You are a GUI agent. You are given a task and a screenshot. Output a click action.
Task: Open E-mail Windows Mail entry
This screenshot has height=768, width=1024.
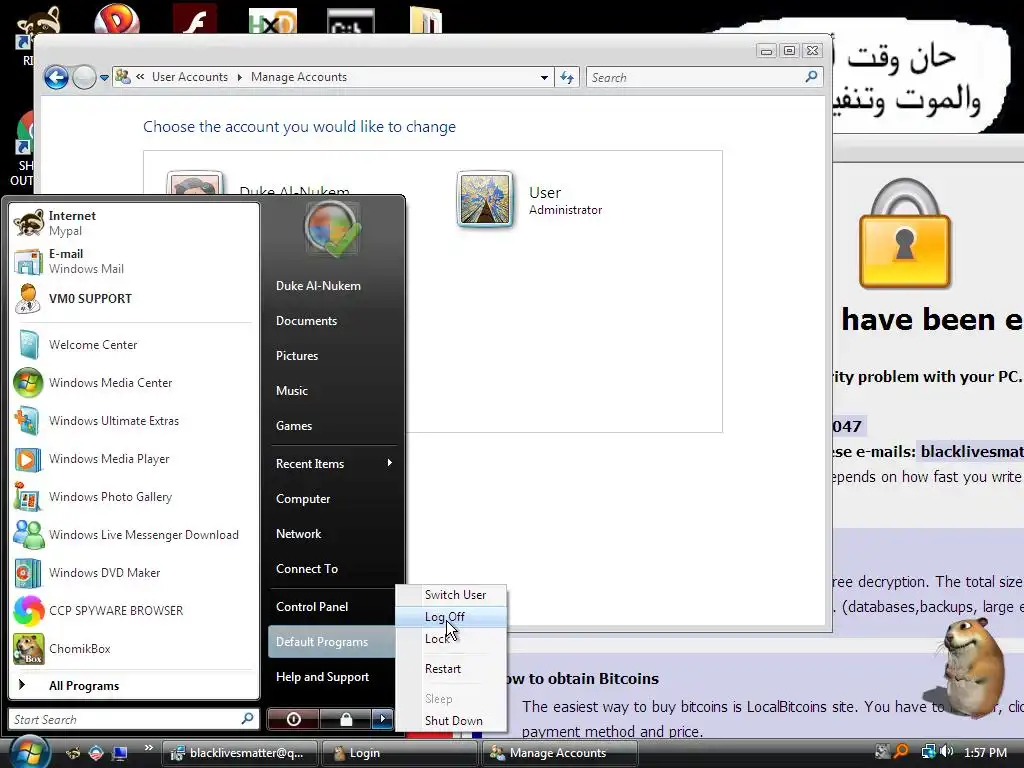tap(134, 261)
